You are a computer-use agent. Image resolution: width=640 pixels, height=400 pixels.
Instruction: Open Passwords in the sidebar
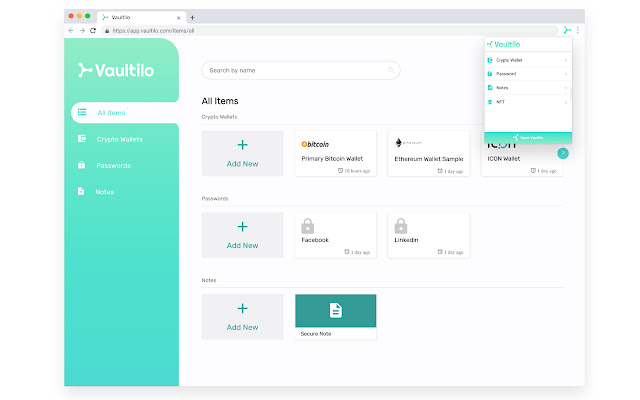pyautogui.click(x=113, y=165)
